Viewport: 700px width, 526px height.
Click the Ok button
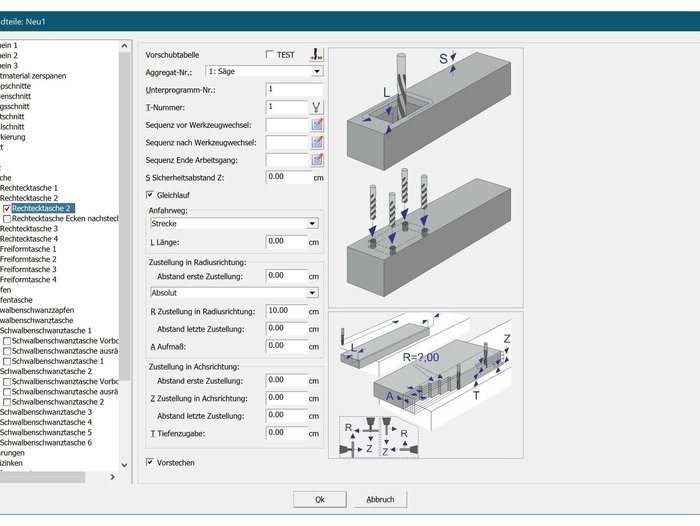[x=319, y=499]
